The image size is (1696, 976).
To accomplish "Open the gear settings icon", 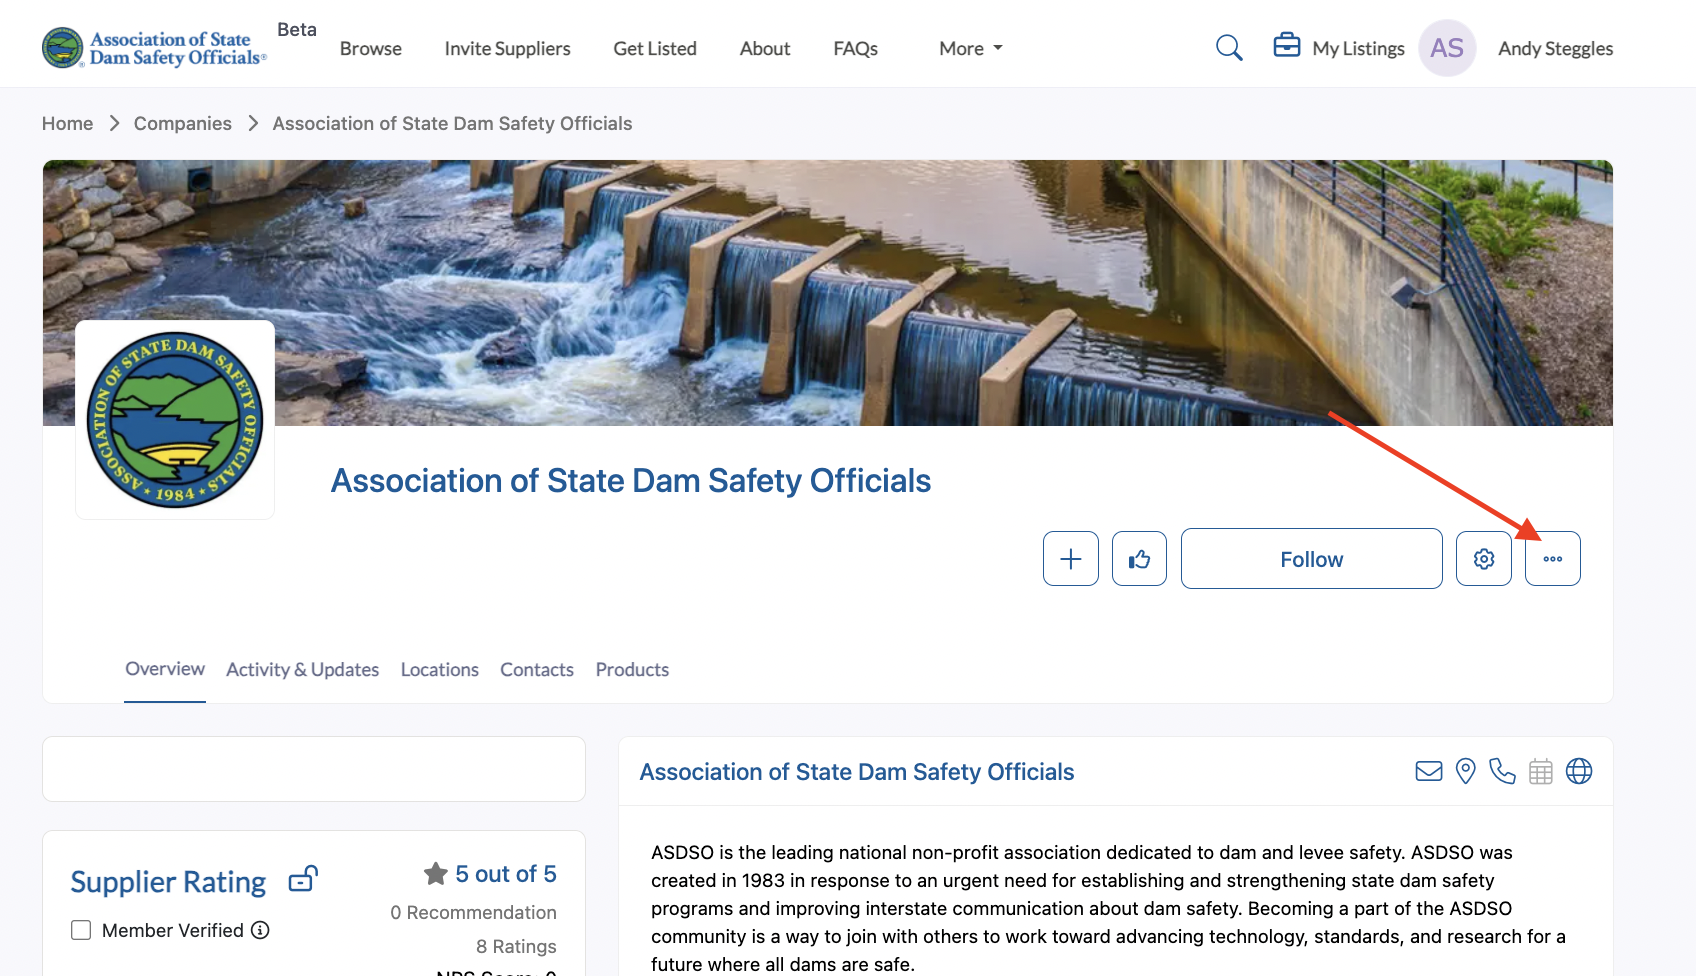I will (x=1483, y=559).
